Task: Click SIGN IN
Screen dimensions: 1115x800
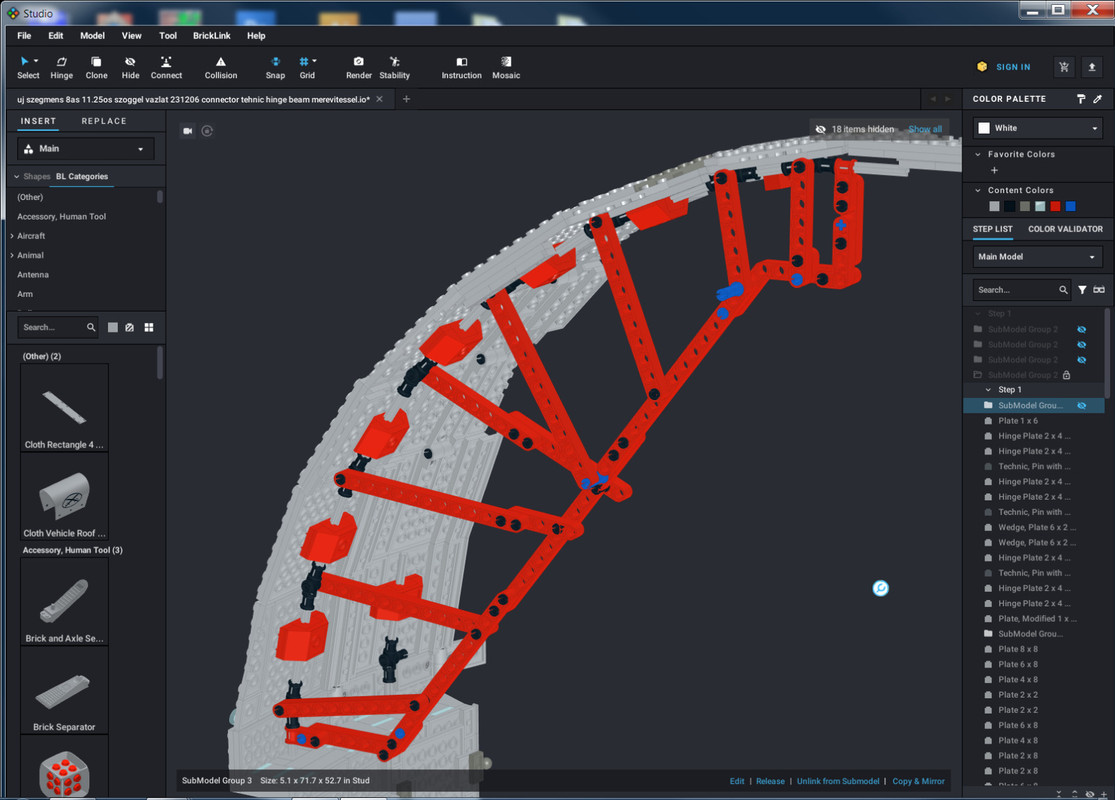Action: (x=1013, y=67)
